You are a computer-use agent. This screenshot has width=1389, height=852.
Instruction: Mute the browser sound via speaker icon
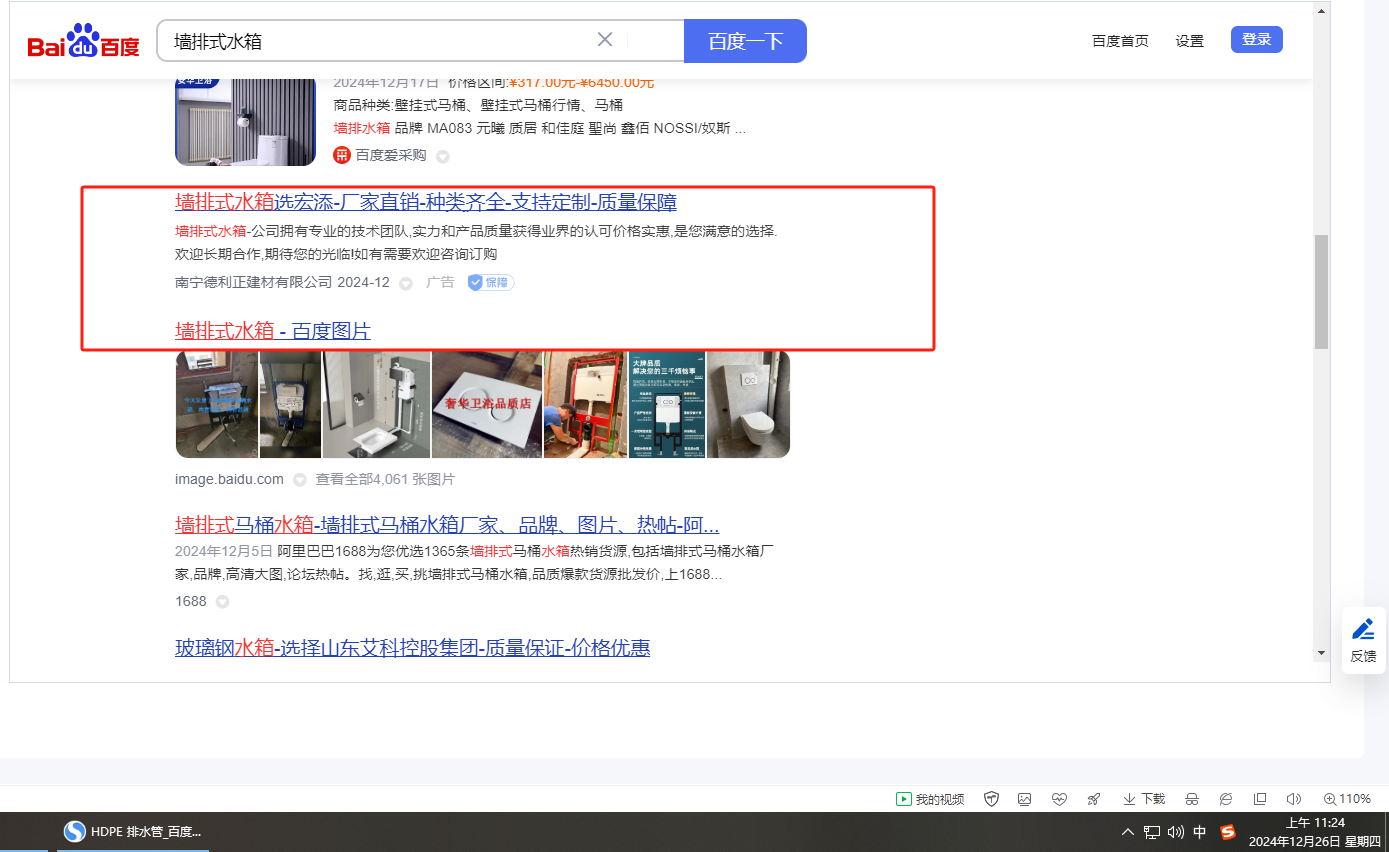[x=1294, y=799]
